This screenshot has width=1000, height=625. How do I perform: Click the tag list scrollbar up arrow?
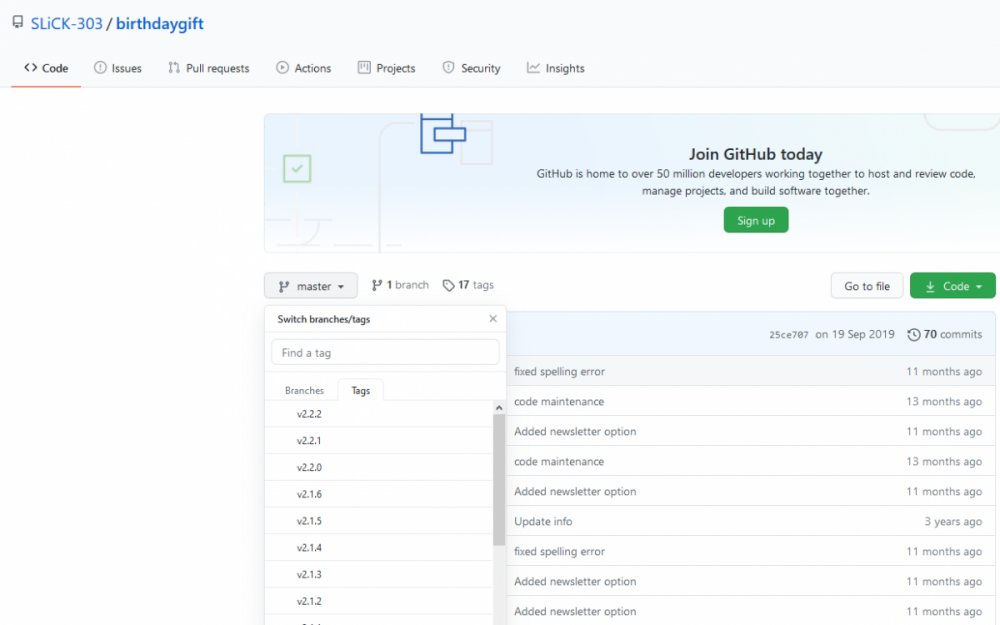499,408
